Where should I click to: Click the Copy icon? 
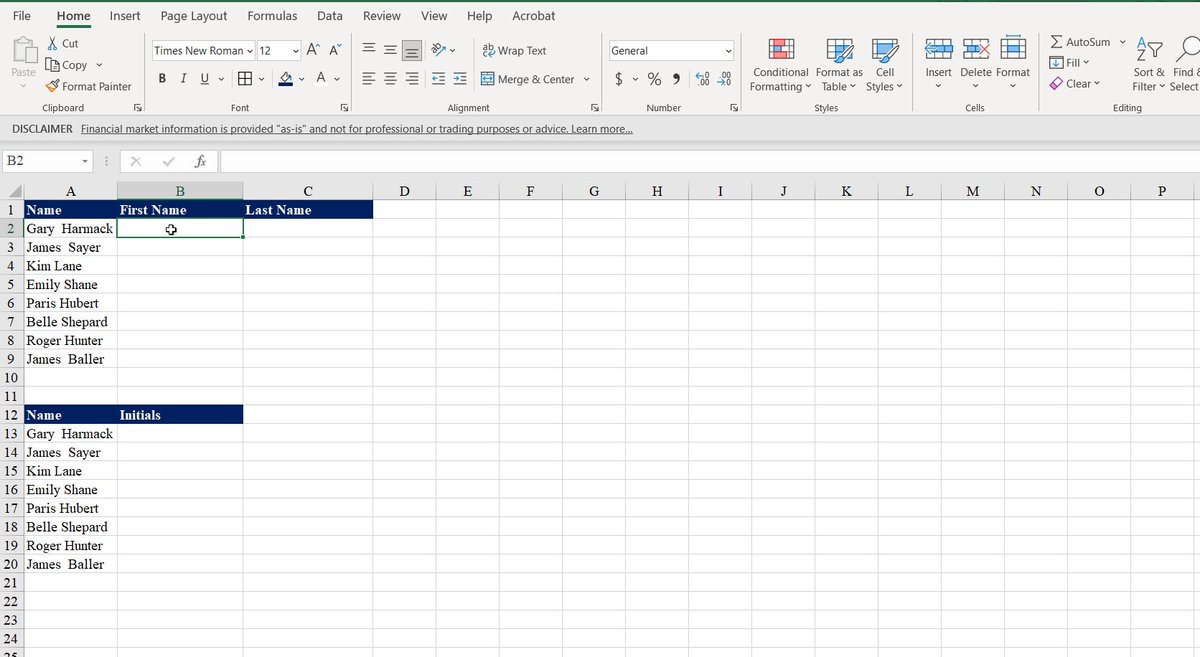coord(53,65)
